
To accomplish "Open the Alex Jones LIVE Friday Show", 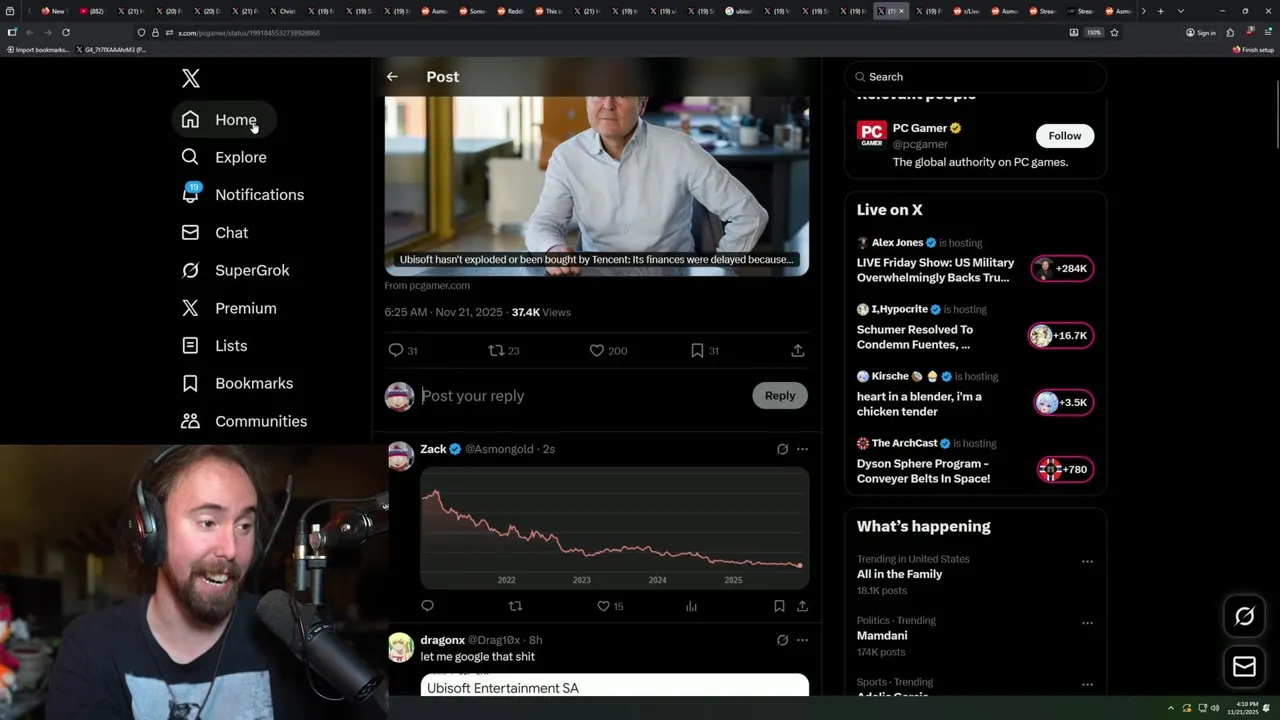I will (x=935, y=270).
